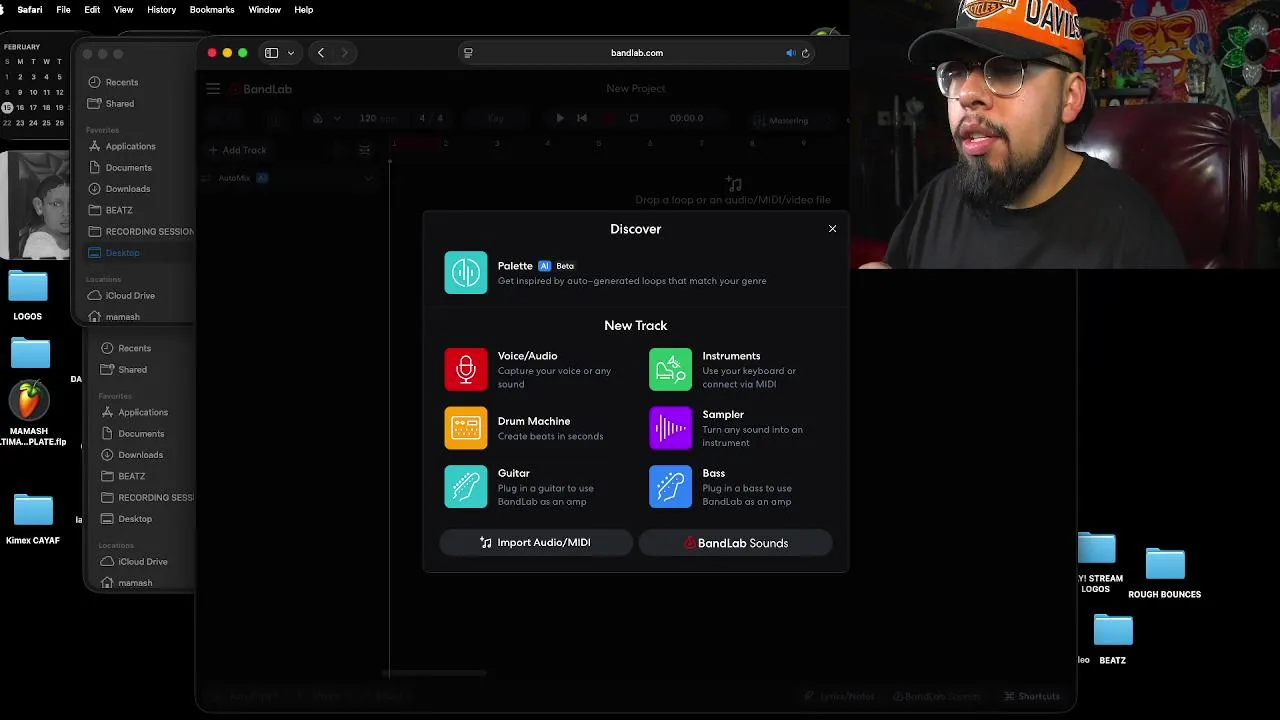Click the bandlab.com address bar
The height and width of the screenshot is (720, 1280).
pyautogui.click(x=636, y=53)
